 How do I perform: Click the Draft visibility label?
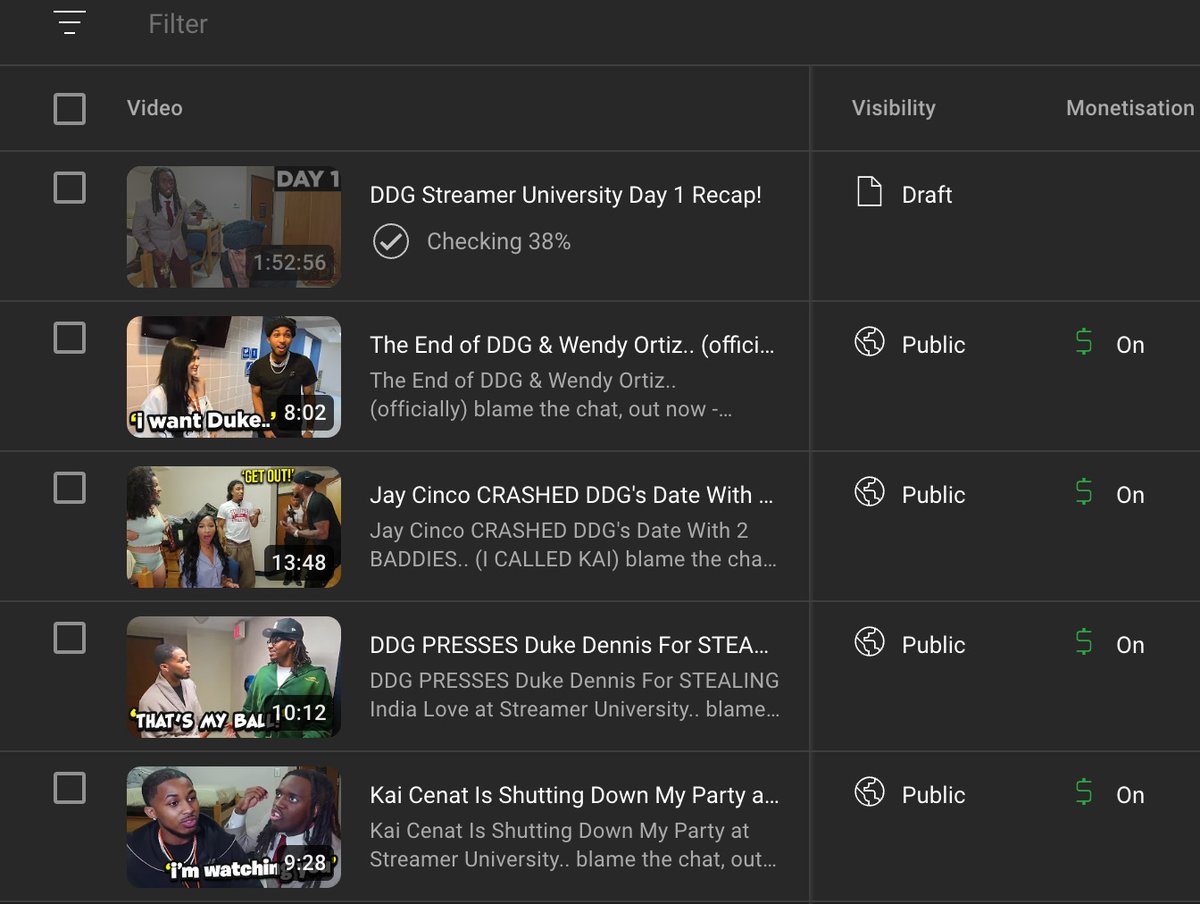[927, 195]
